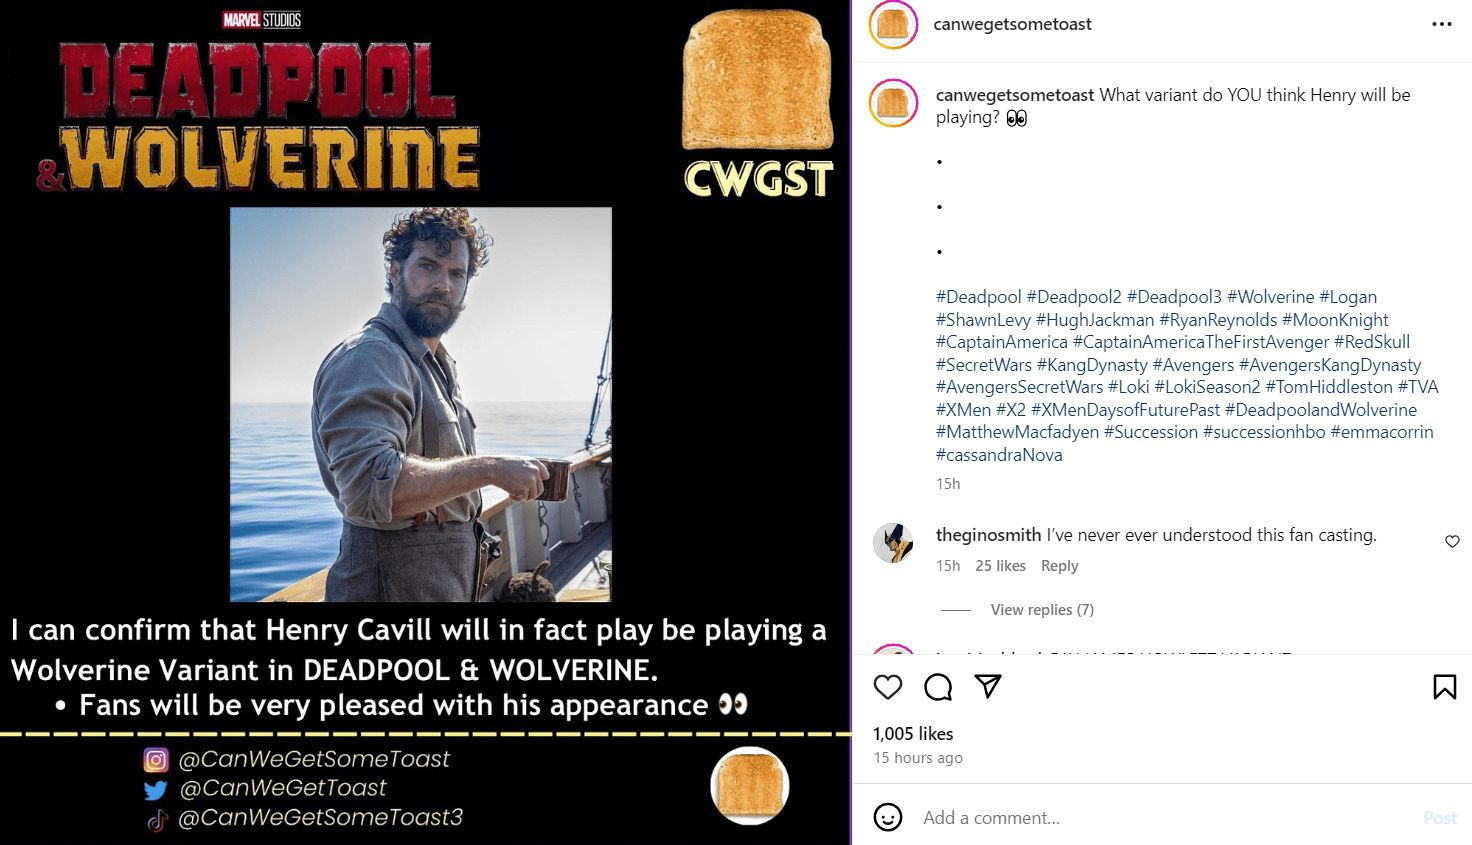Open the #cassandraNova hashtag

click(999, 455)
